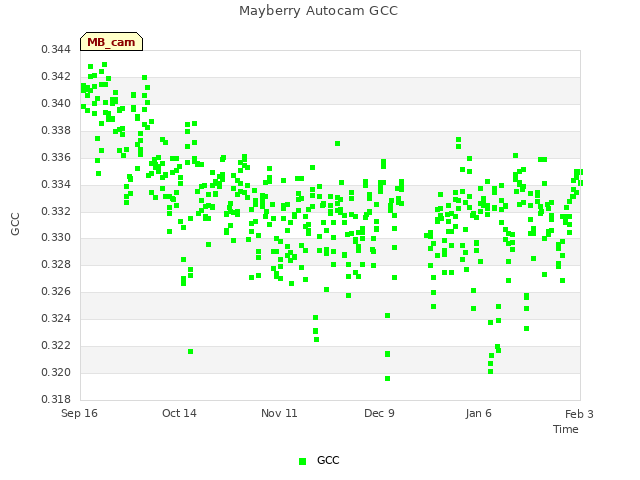Viewport: 640px width, 480px height.
Task: Select the GCC legend label
Action: click(x=328, y=460)
